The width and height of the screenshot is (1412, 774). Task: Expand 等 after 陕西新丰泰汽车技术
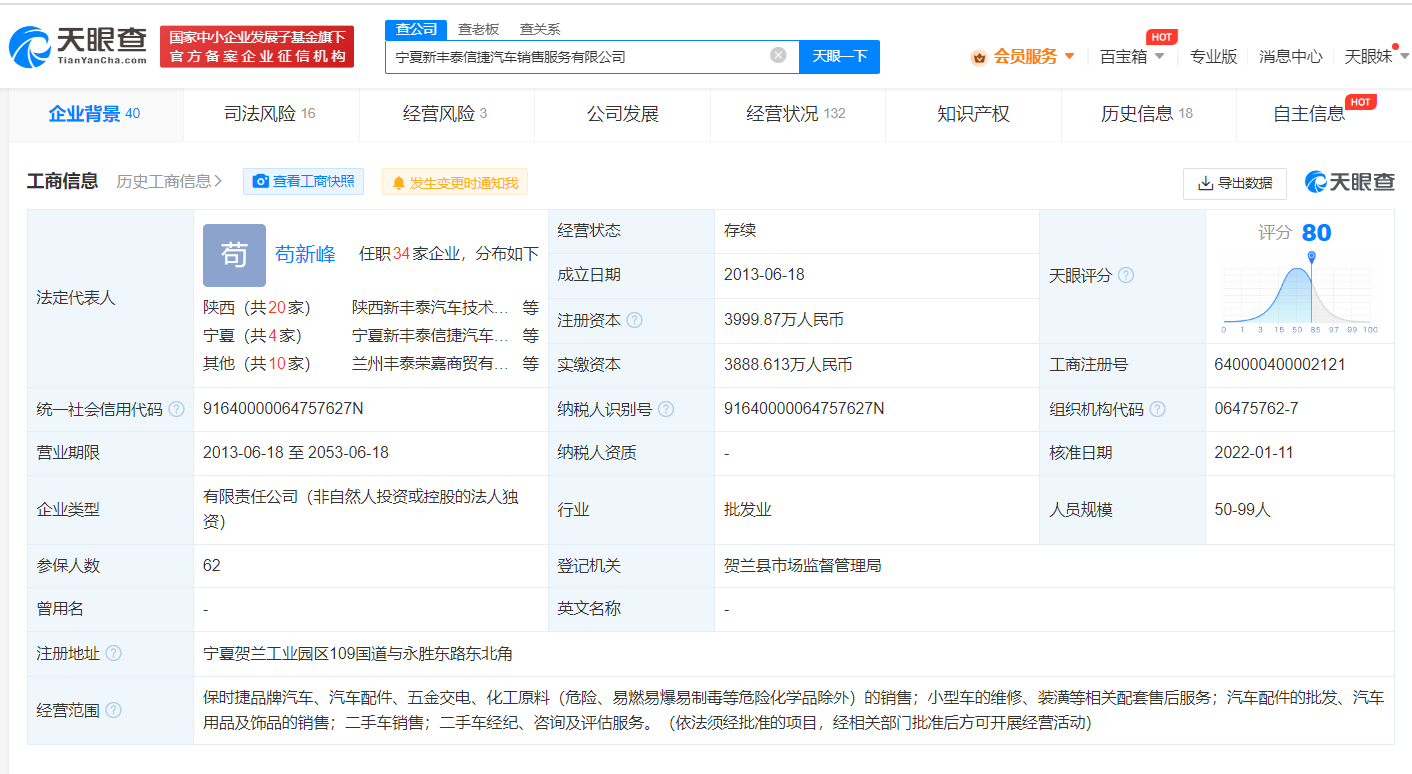click(x=530, y=308)
